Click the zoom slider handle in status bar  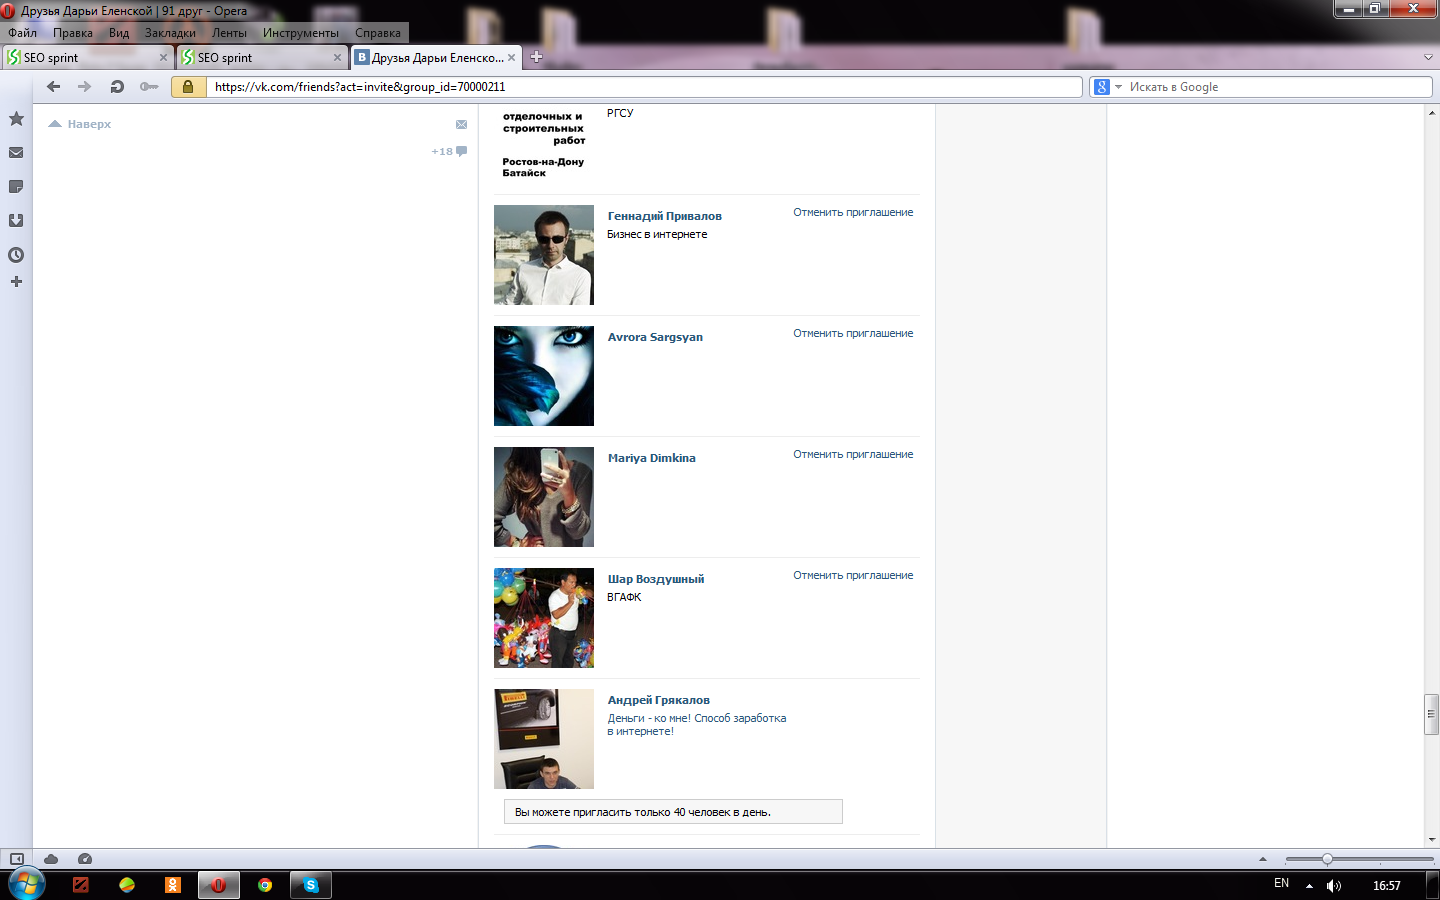point(1327,859)
